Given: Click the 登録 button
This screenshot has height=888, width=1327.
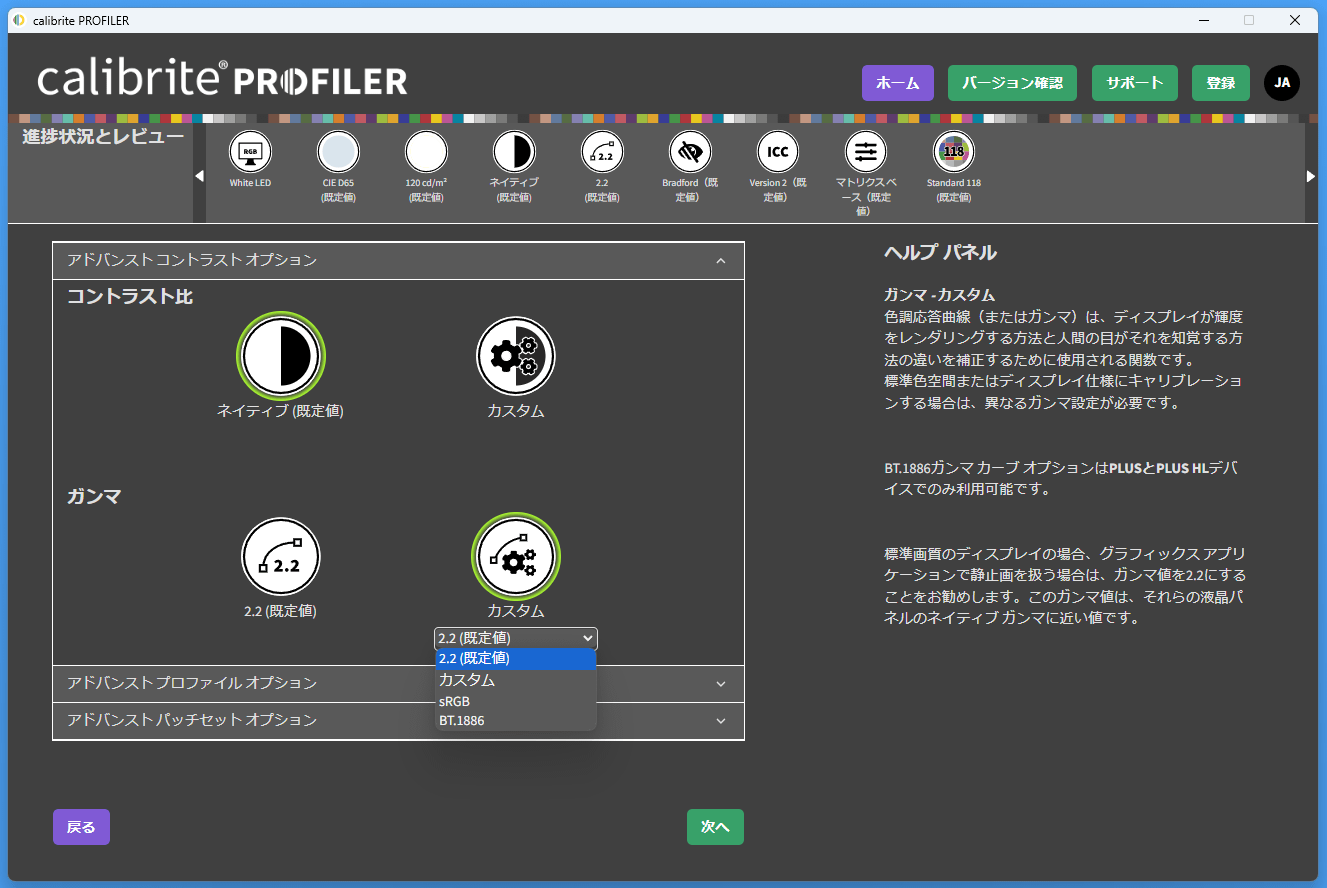Looking at the screenshot, I should 1221,83.
